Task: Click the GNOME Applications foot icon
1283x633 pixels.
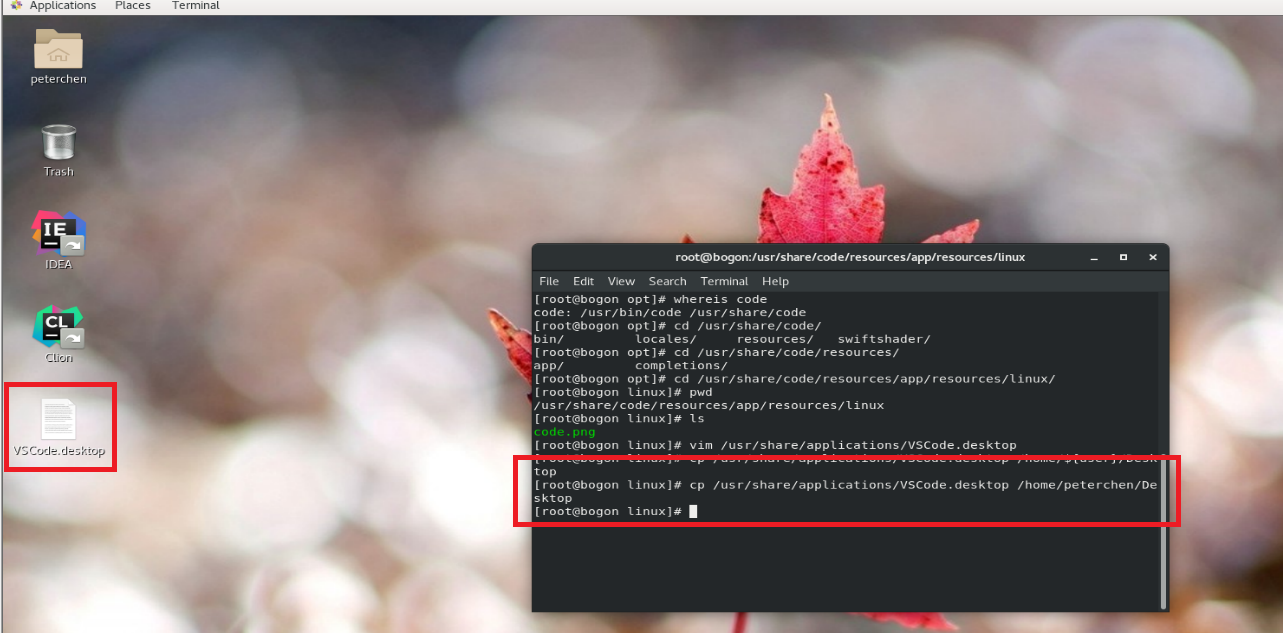Action: click(x=16, y=6)
